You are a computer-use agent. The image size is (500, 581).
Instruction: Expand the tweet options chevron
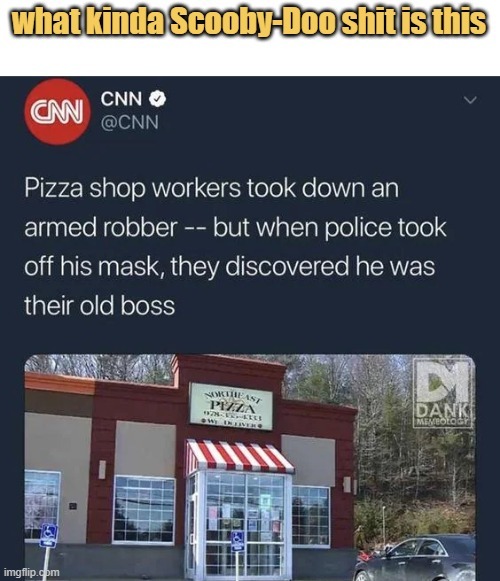pyautogui.click(x=470, y=100)
